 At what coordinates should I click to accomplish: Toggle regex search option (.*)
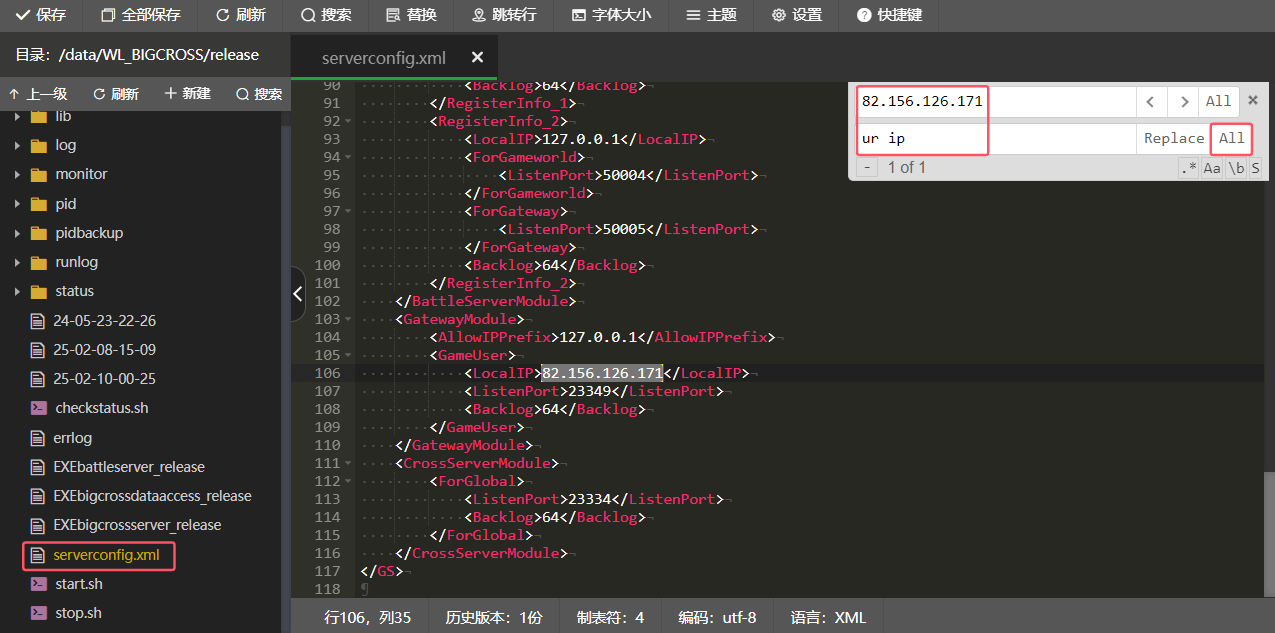1188,168
